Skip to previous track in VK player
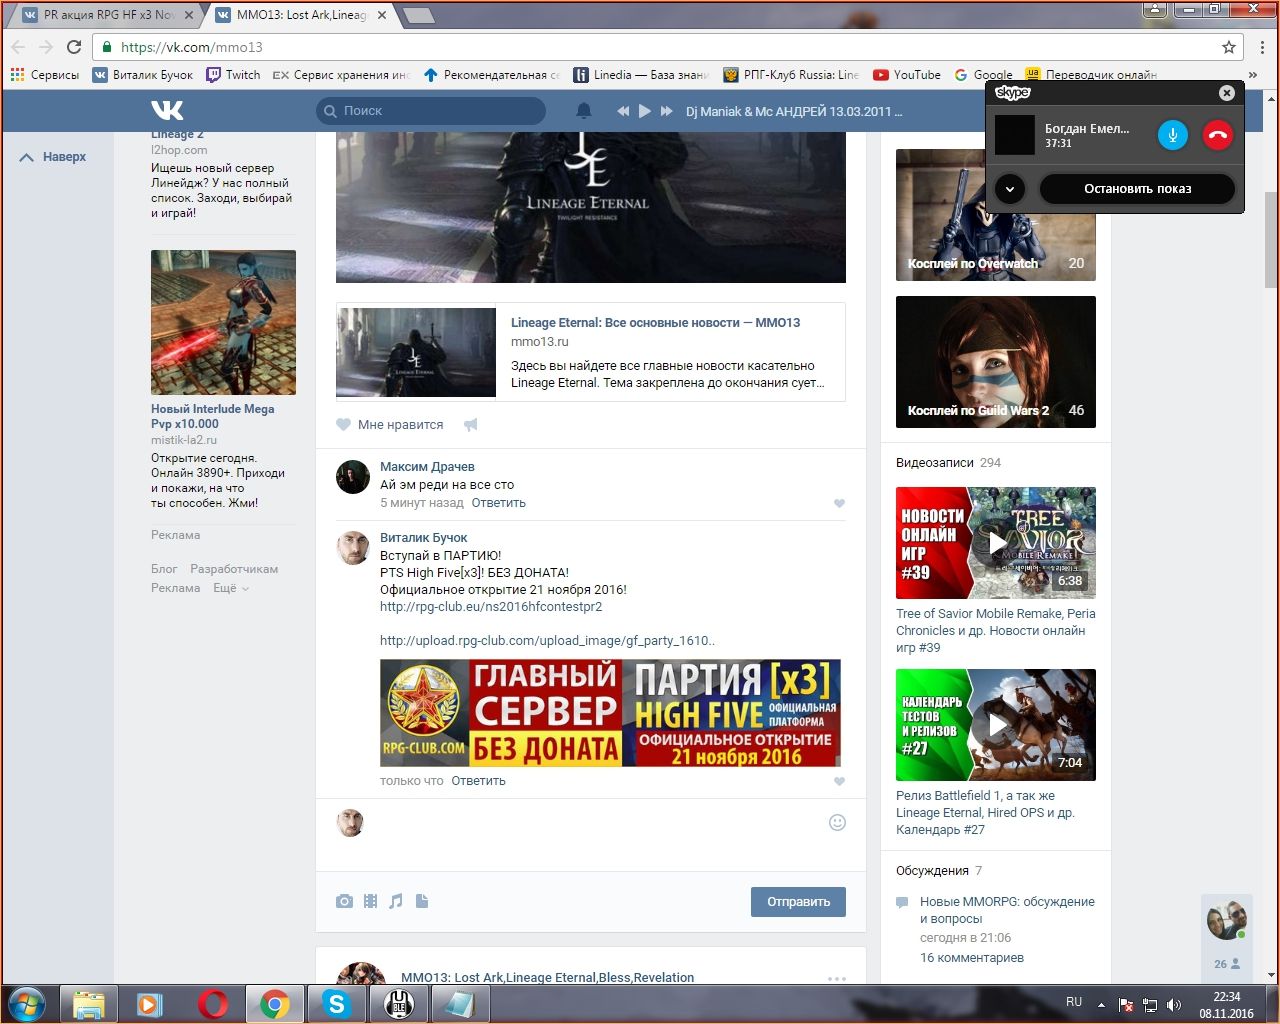Screen dimensions: 1280x1024 (x=623, y=111)
